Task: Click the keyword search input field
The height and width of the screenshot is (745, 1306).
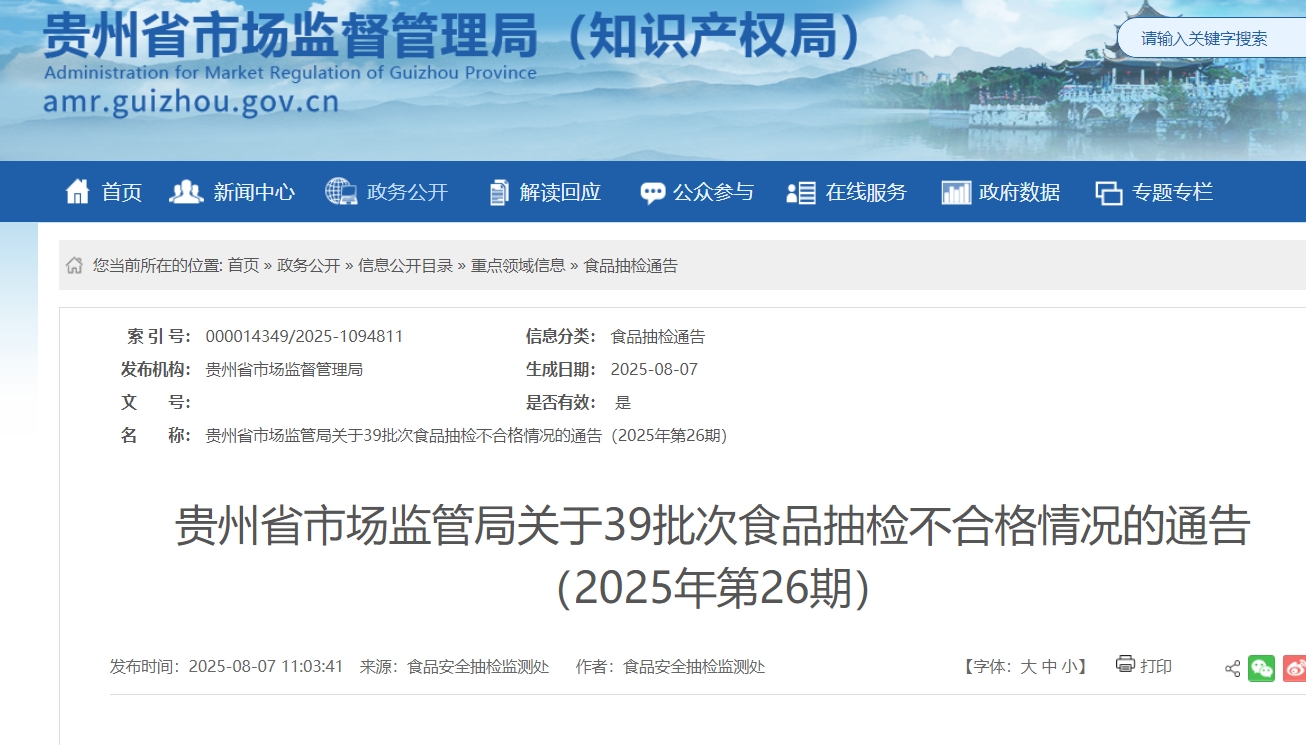Action: [x=1210, y=39]
